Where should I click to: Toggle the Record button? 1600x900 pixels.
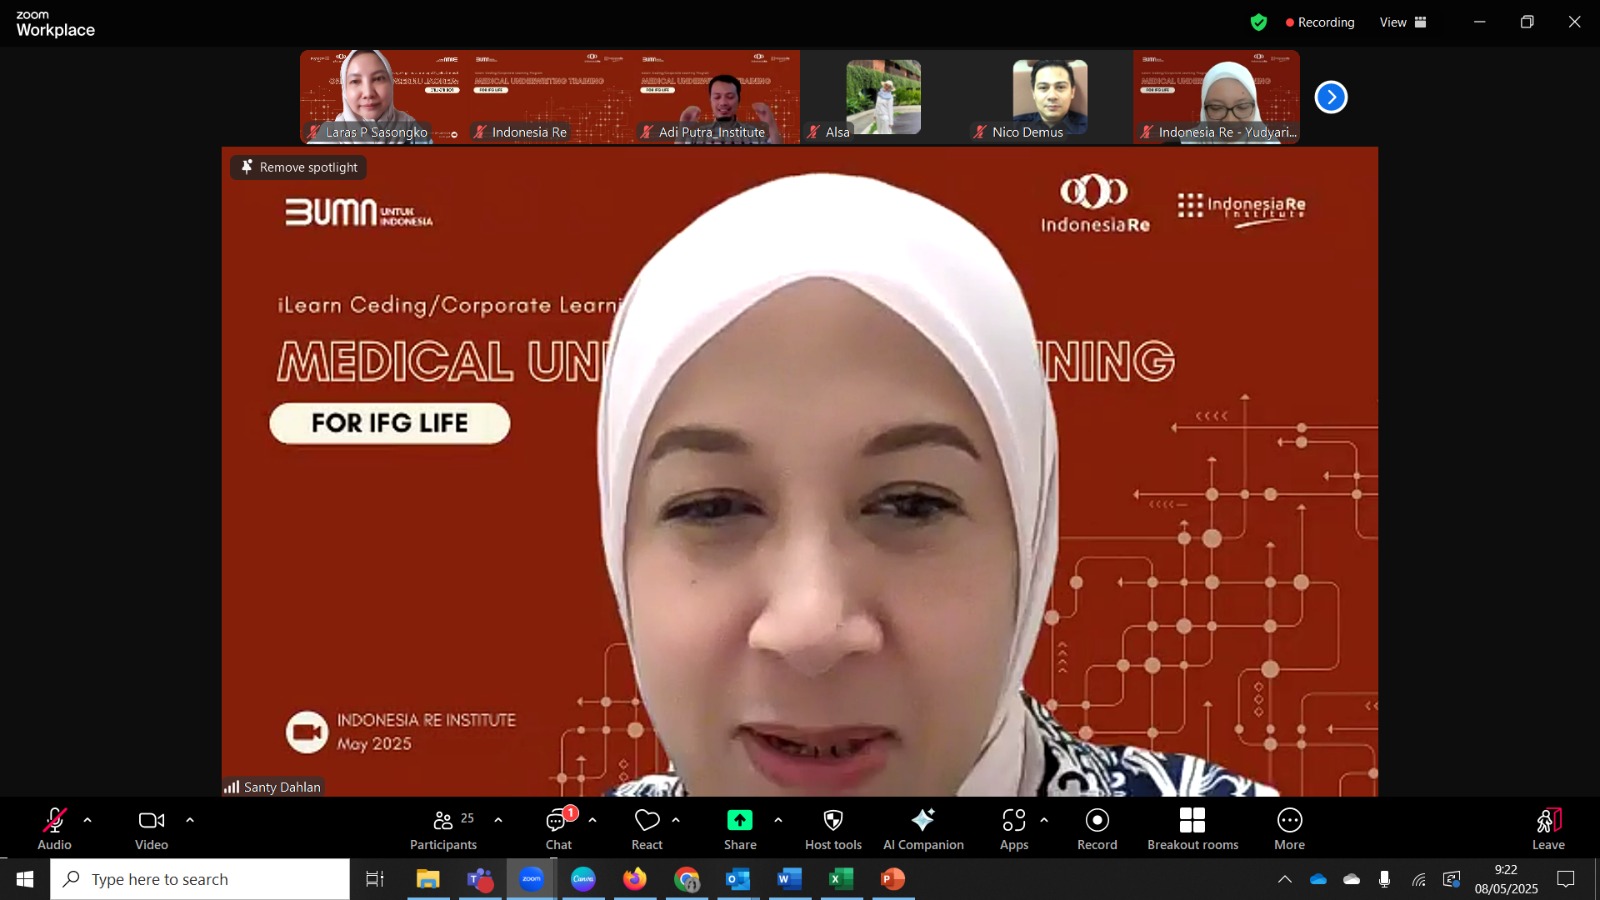[1097, 829]
